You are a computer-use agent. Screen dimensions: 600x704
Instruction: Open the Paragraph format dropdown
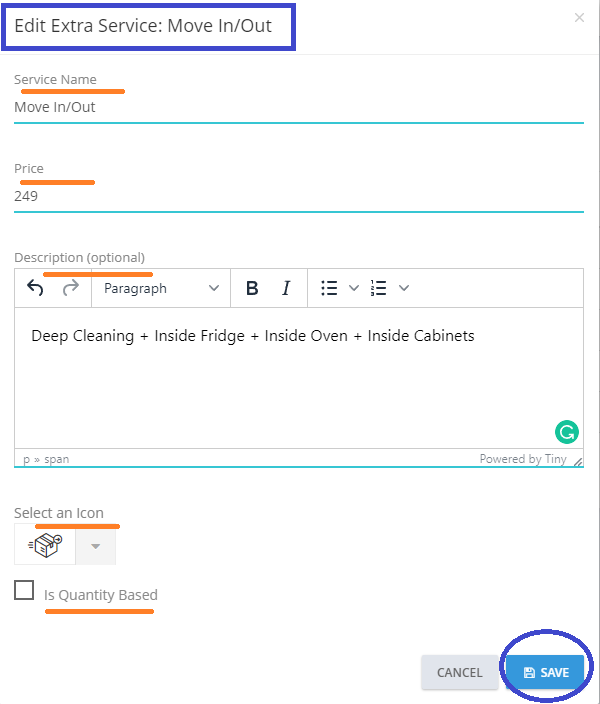point(160,288)
